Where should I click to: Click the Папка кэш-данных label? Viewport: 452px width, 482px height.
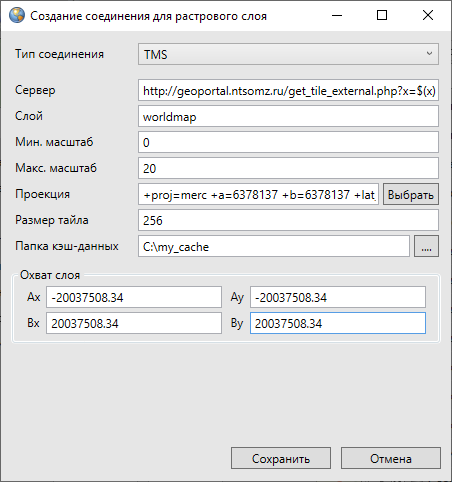(x=67, y=246)
